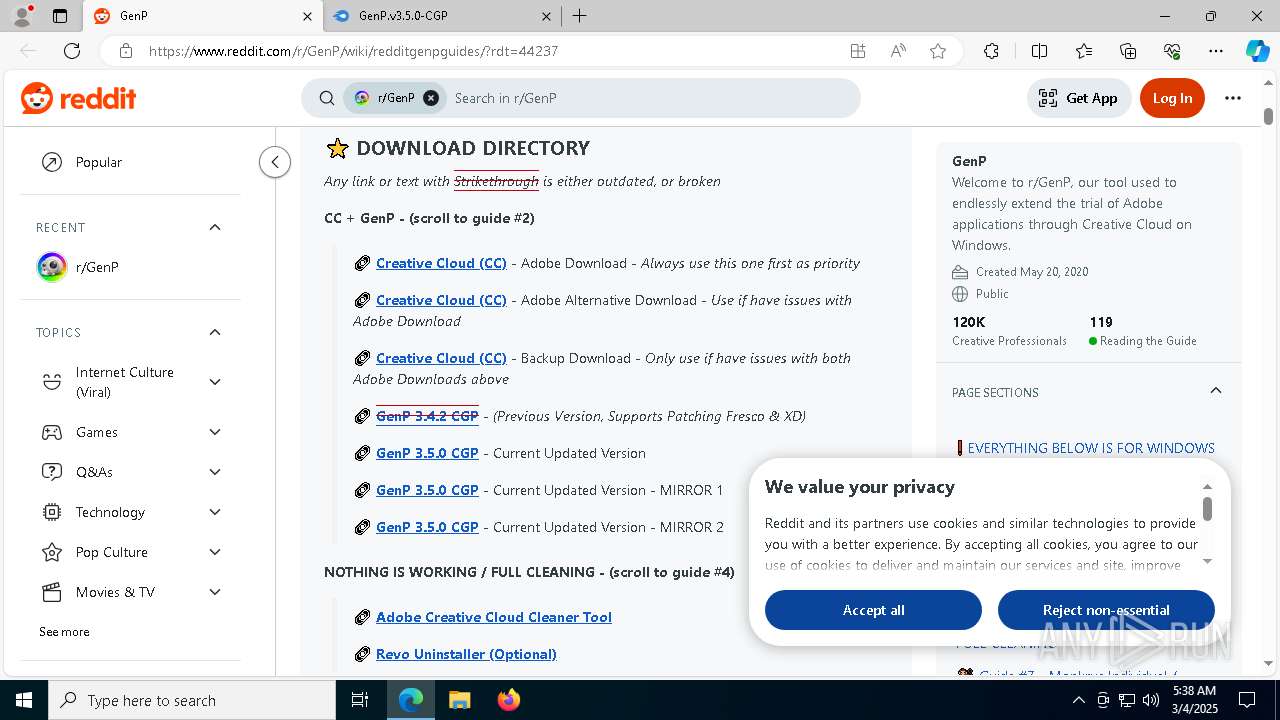This screenshot has width=1280, height=720.
Task: Switch to the GenP.v3.5.0-CGP browser tab
Action: 445,16
